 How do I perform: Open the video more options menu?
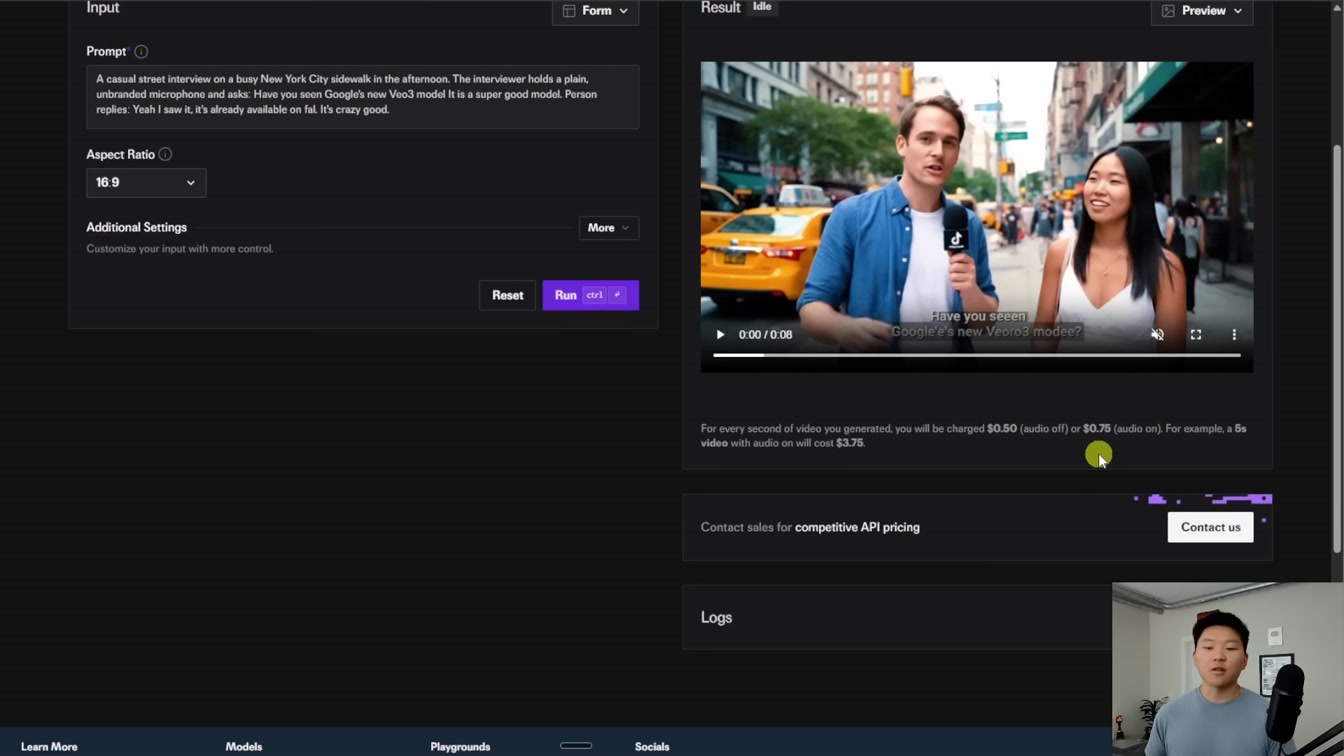click(x=1234, y=335)
